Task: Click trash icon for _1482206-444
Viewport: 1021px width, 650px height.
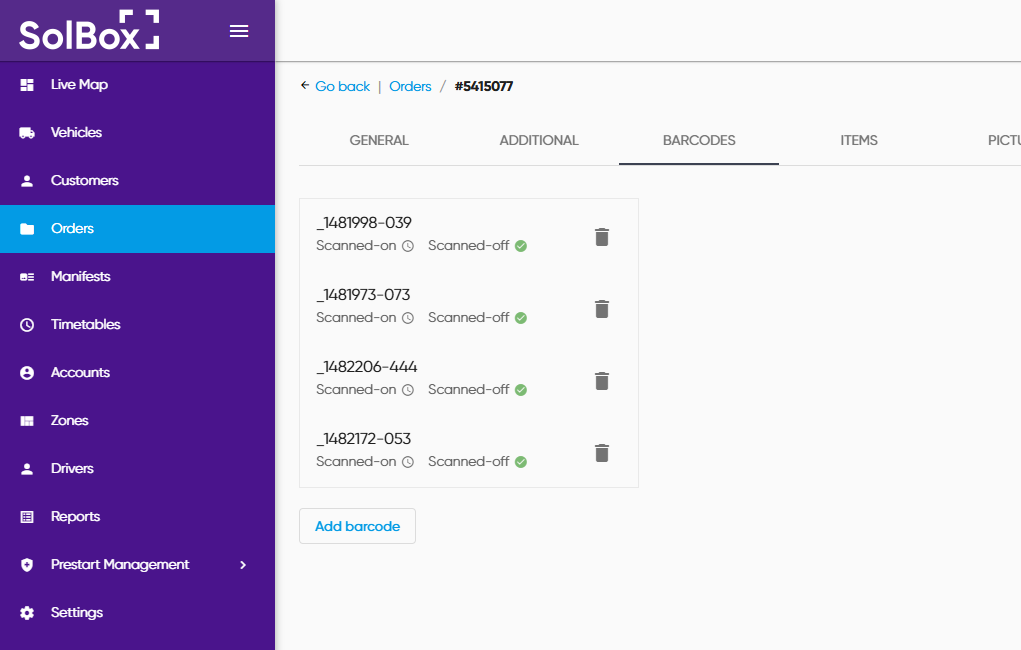Action: (x=601, y=381)
